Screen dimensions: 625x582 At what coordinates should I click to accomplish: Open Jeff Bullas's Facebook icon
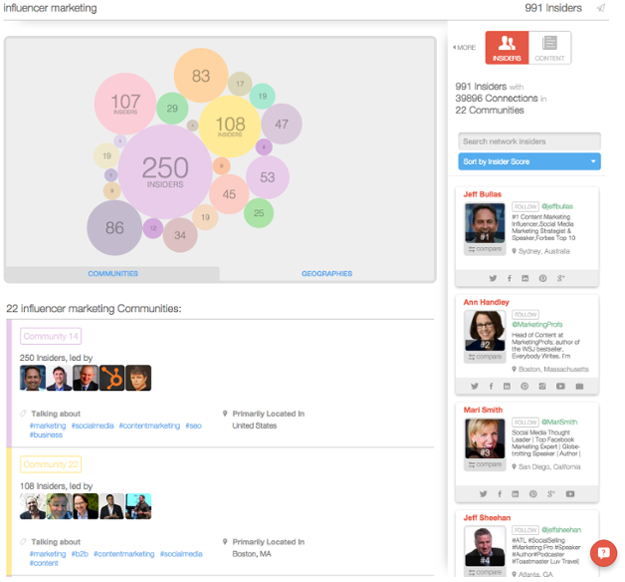(509, 278)
